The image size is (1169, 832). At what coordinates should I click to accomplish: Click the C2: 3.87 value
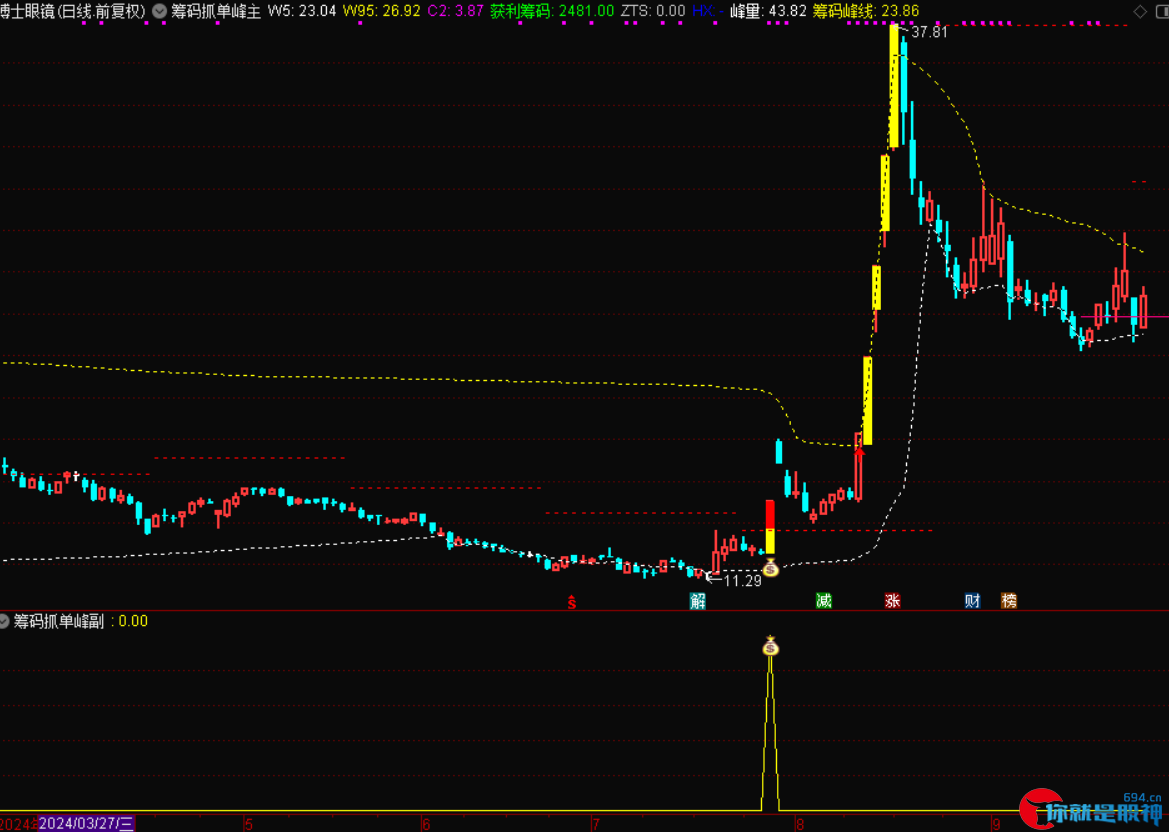click(x=456, y=11)
